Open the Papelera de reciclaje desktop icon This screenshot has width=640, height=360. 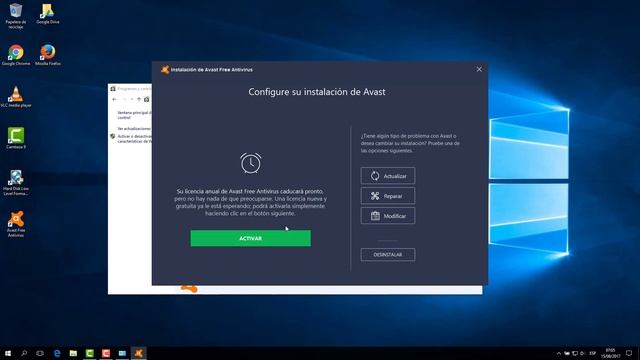[x=16, y=16]
